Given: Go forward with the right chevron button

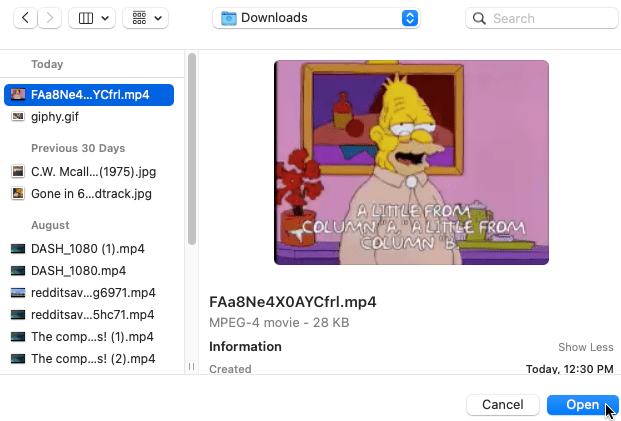Looking at the screenshot, I should point(50,18).
